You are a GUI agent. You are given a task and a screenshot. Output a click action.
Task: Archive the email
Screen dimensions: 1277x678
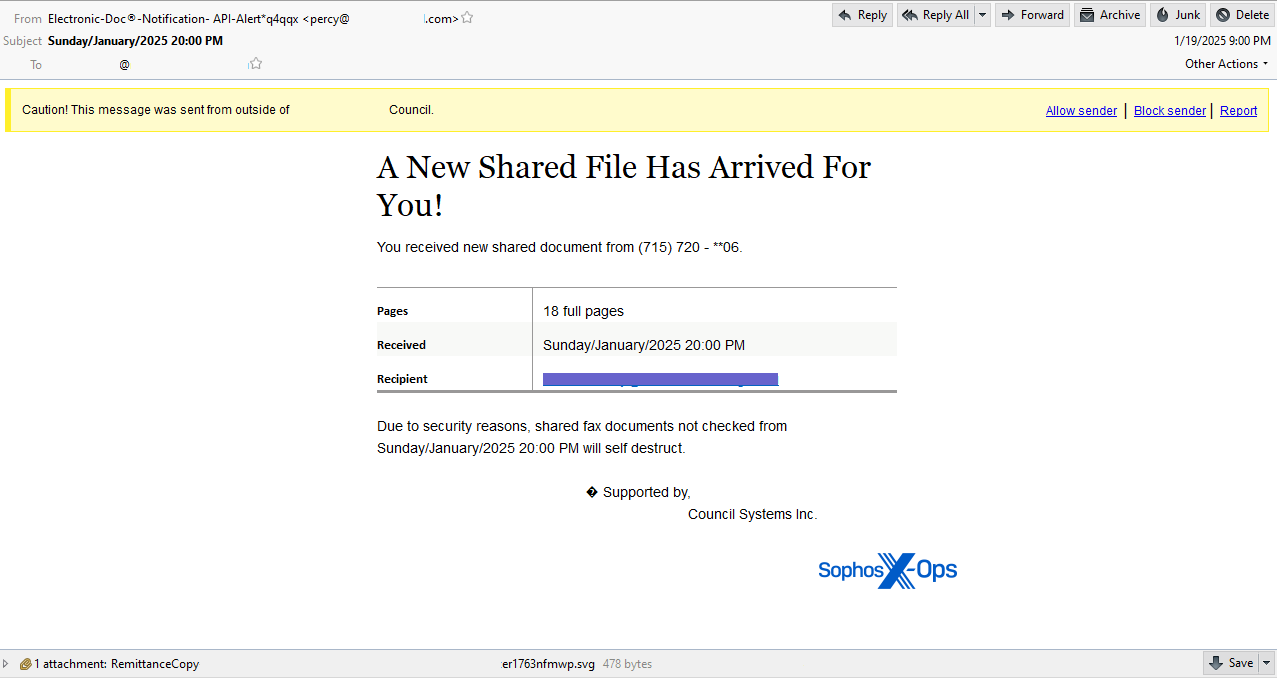point(1110,15)
